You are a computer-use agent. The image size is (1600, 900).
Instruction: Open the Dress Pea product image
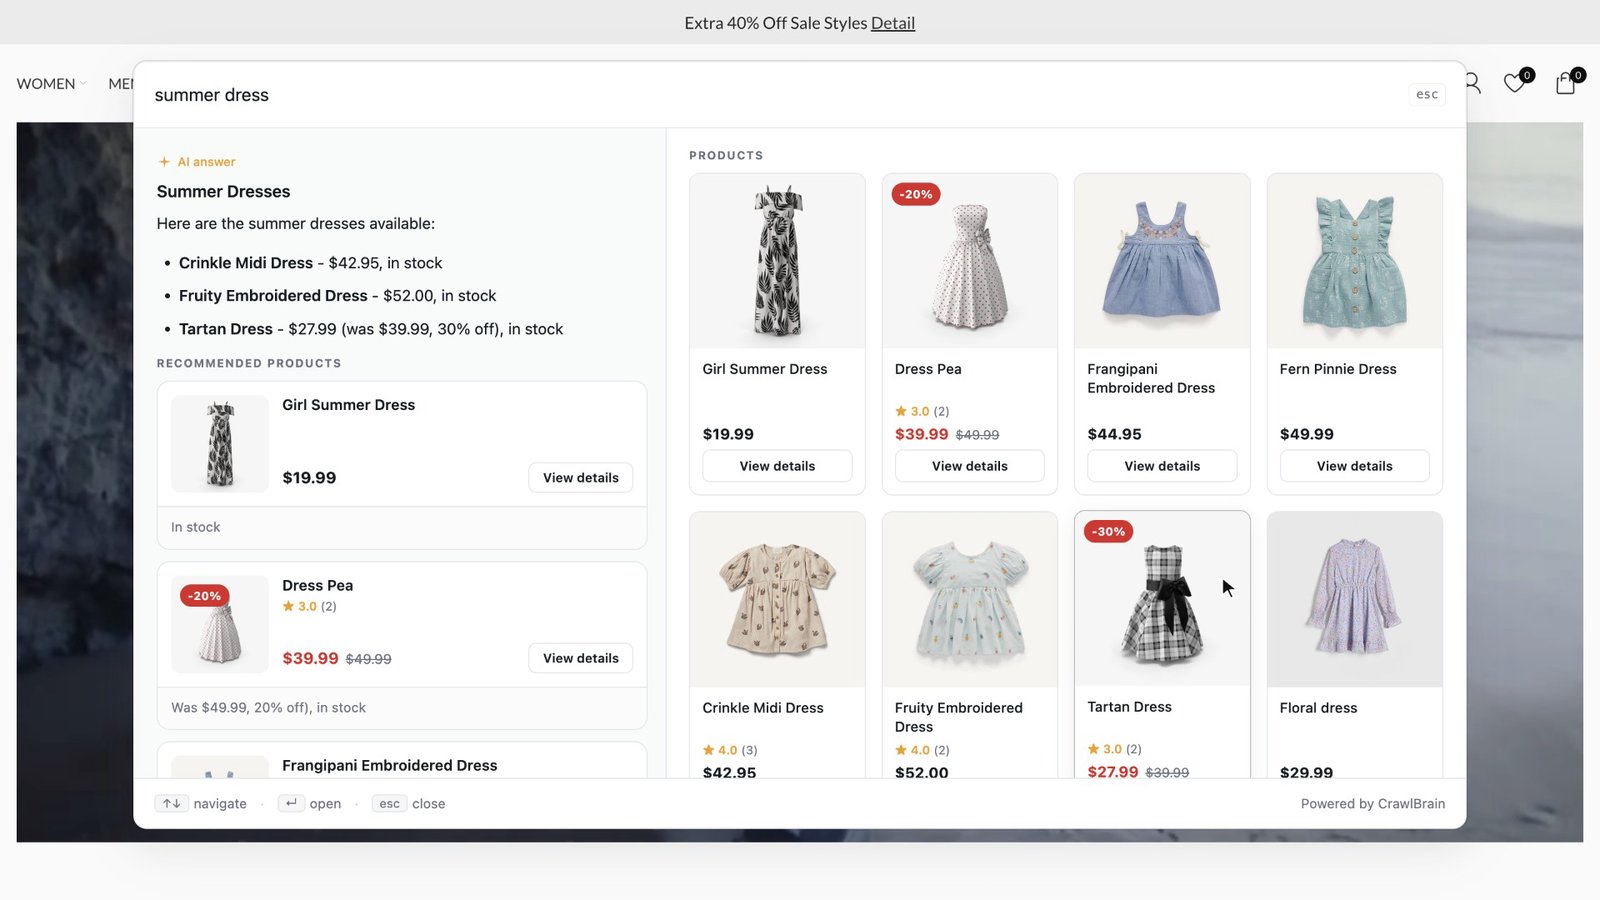(x=970, y=261)
